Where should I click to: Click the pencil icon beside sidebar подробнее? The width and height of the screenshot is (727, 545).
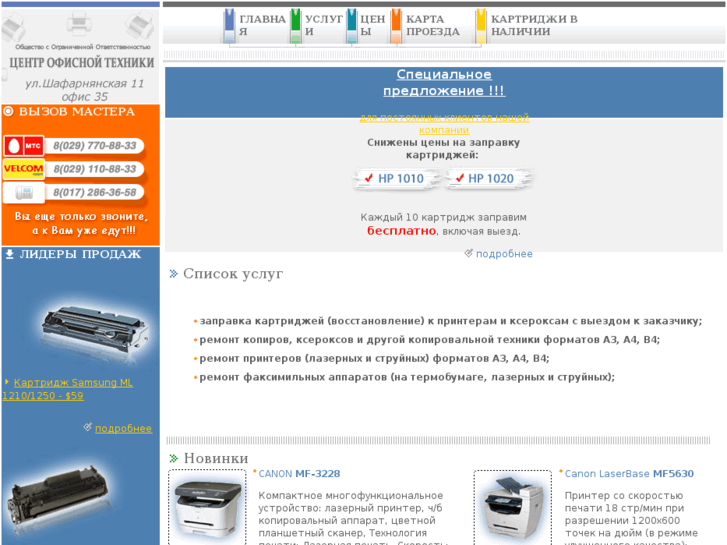pyautogui.click(x=88, y=427)
